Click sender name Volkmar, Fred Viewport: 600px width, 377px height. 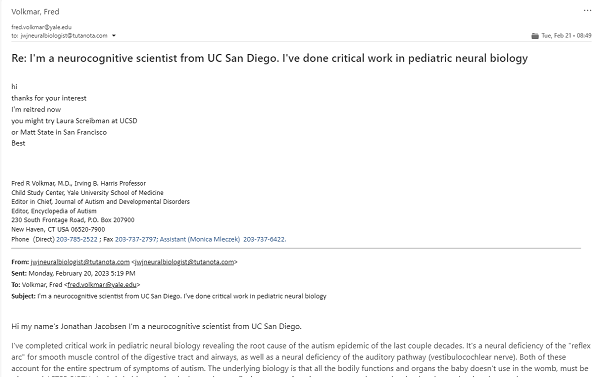click(x=35, y=12)
